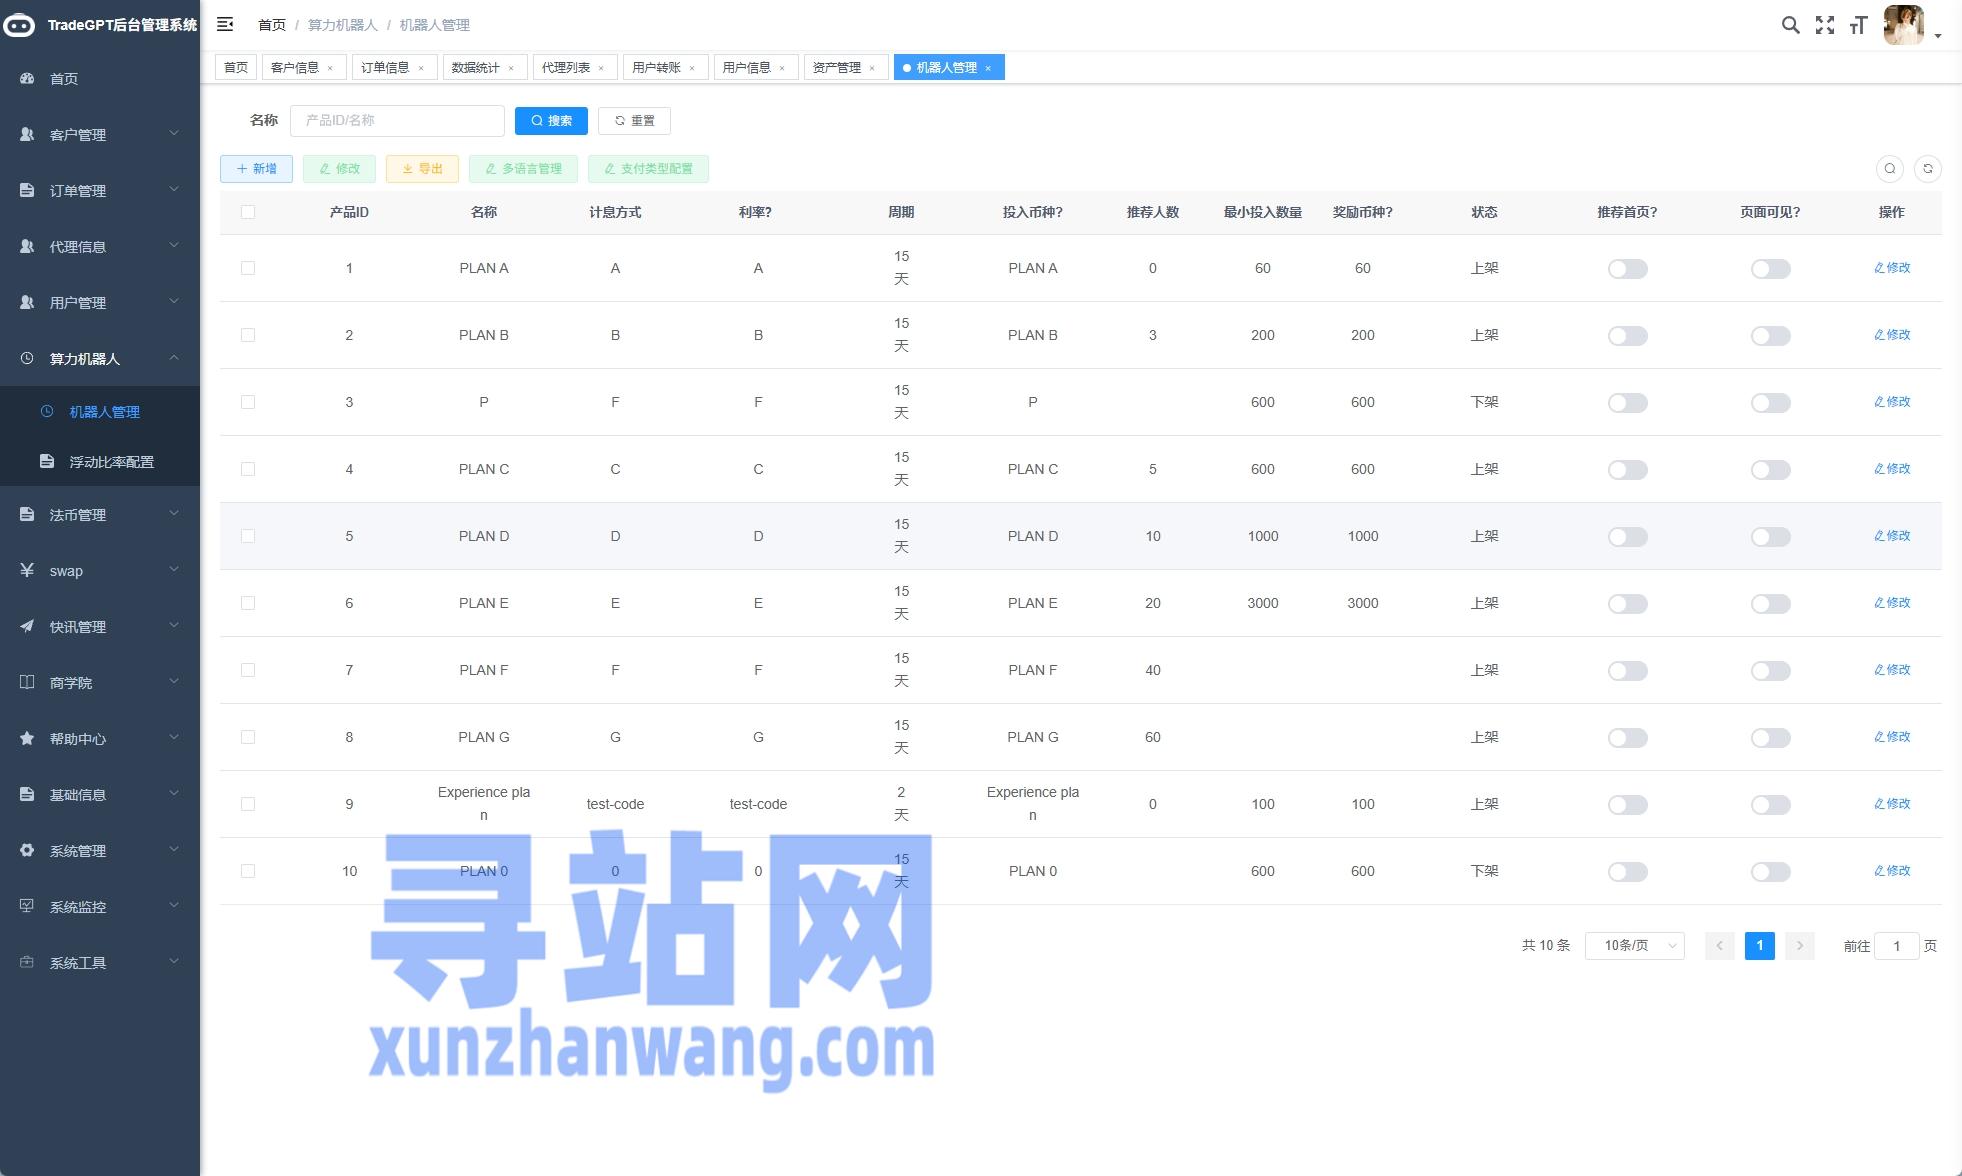The height and width of the screenshot is (1176, 1962).
Task: Toggle 页面可见 switch for Experience plan
Action: coord(1770,805)
